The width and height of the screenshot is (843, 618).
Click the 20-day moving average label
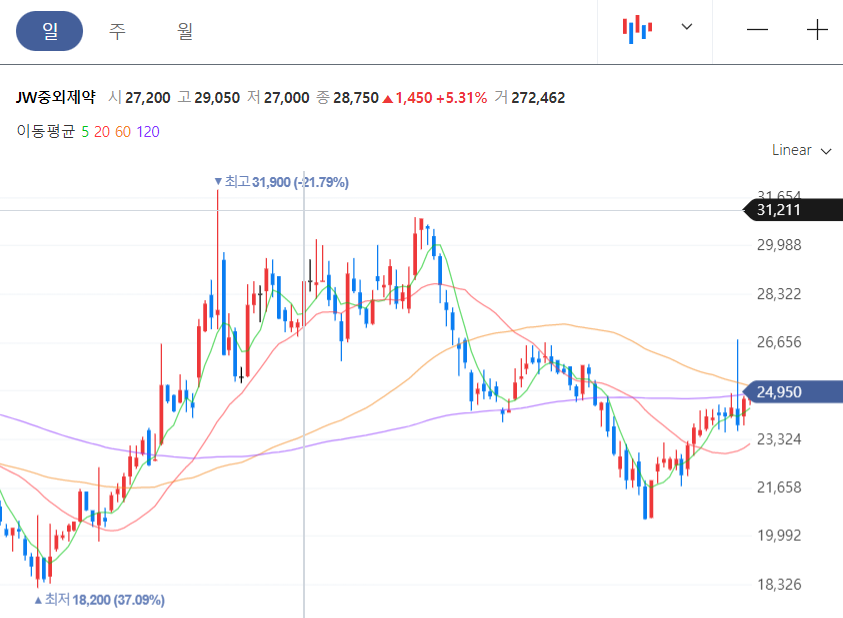[102, 132]
